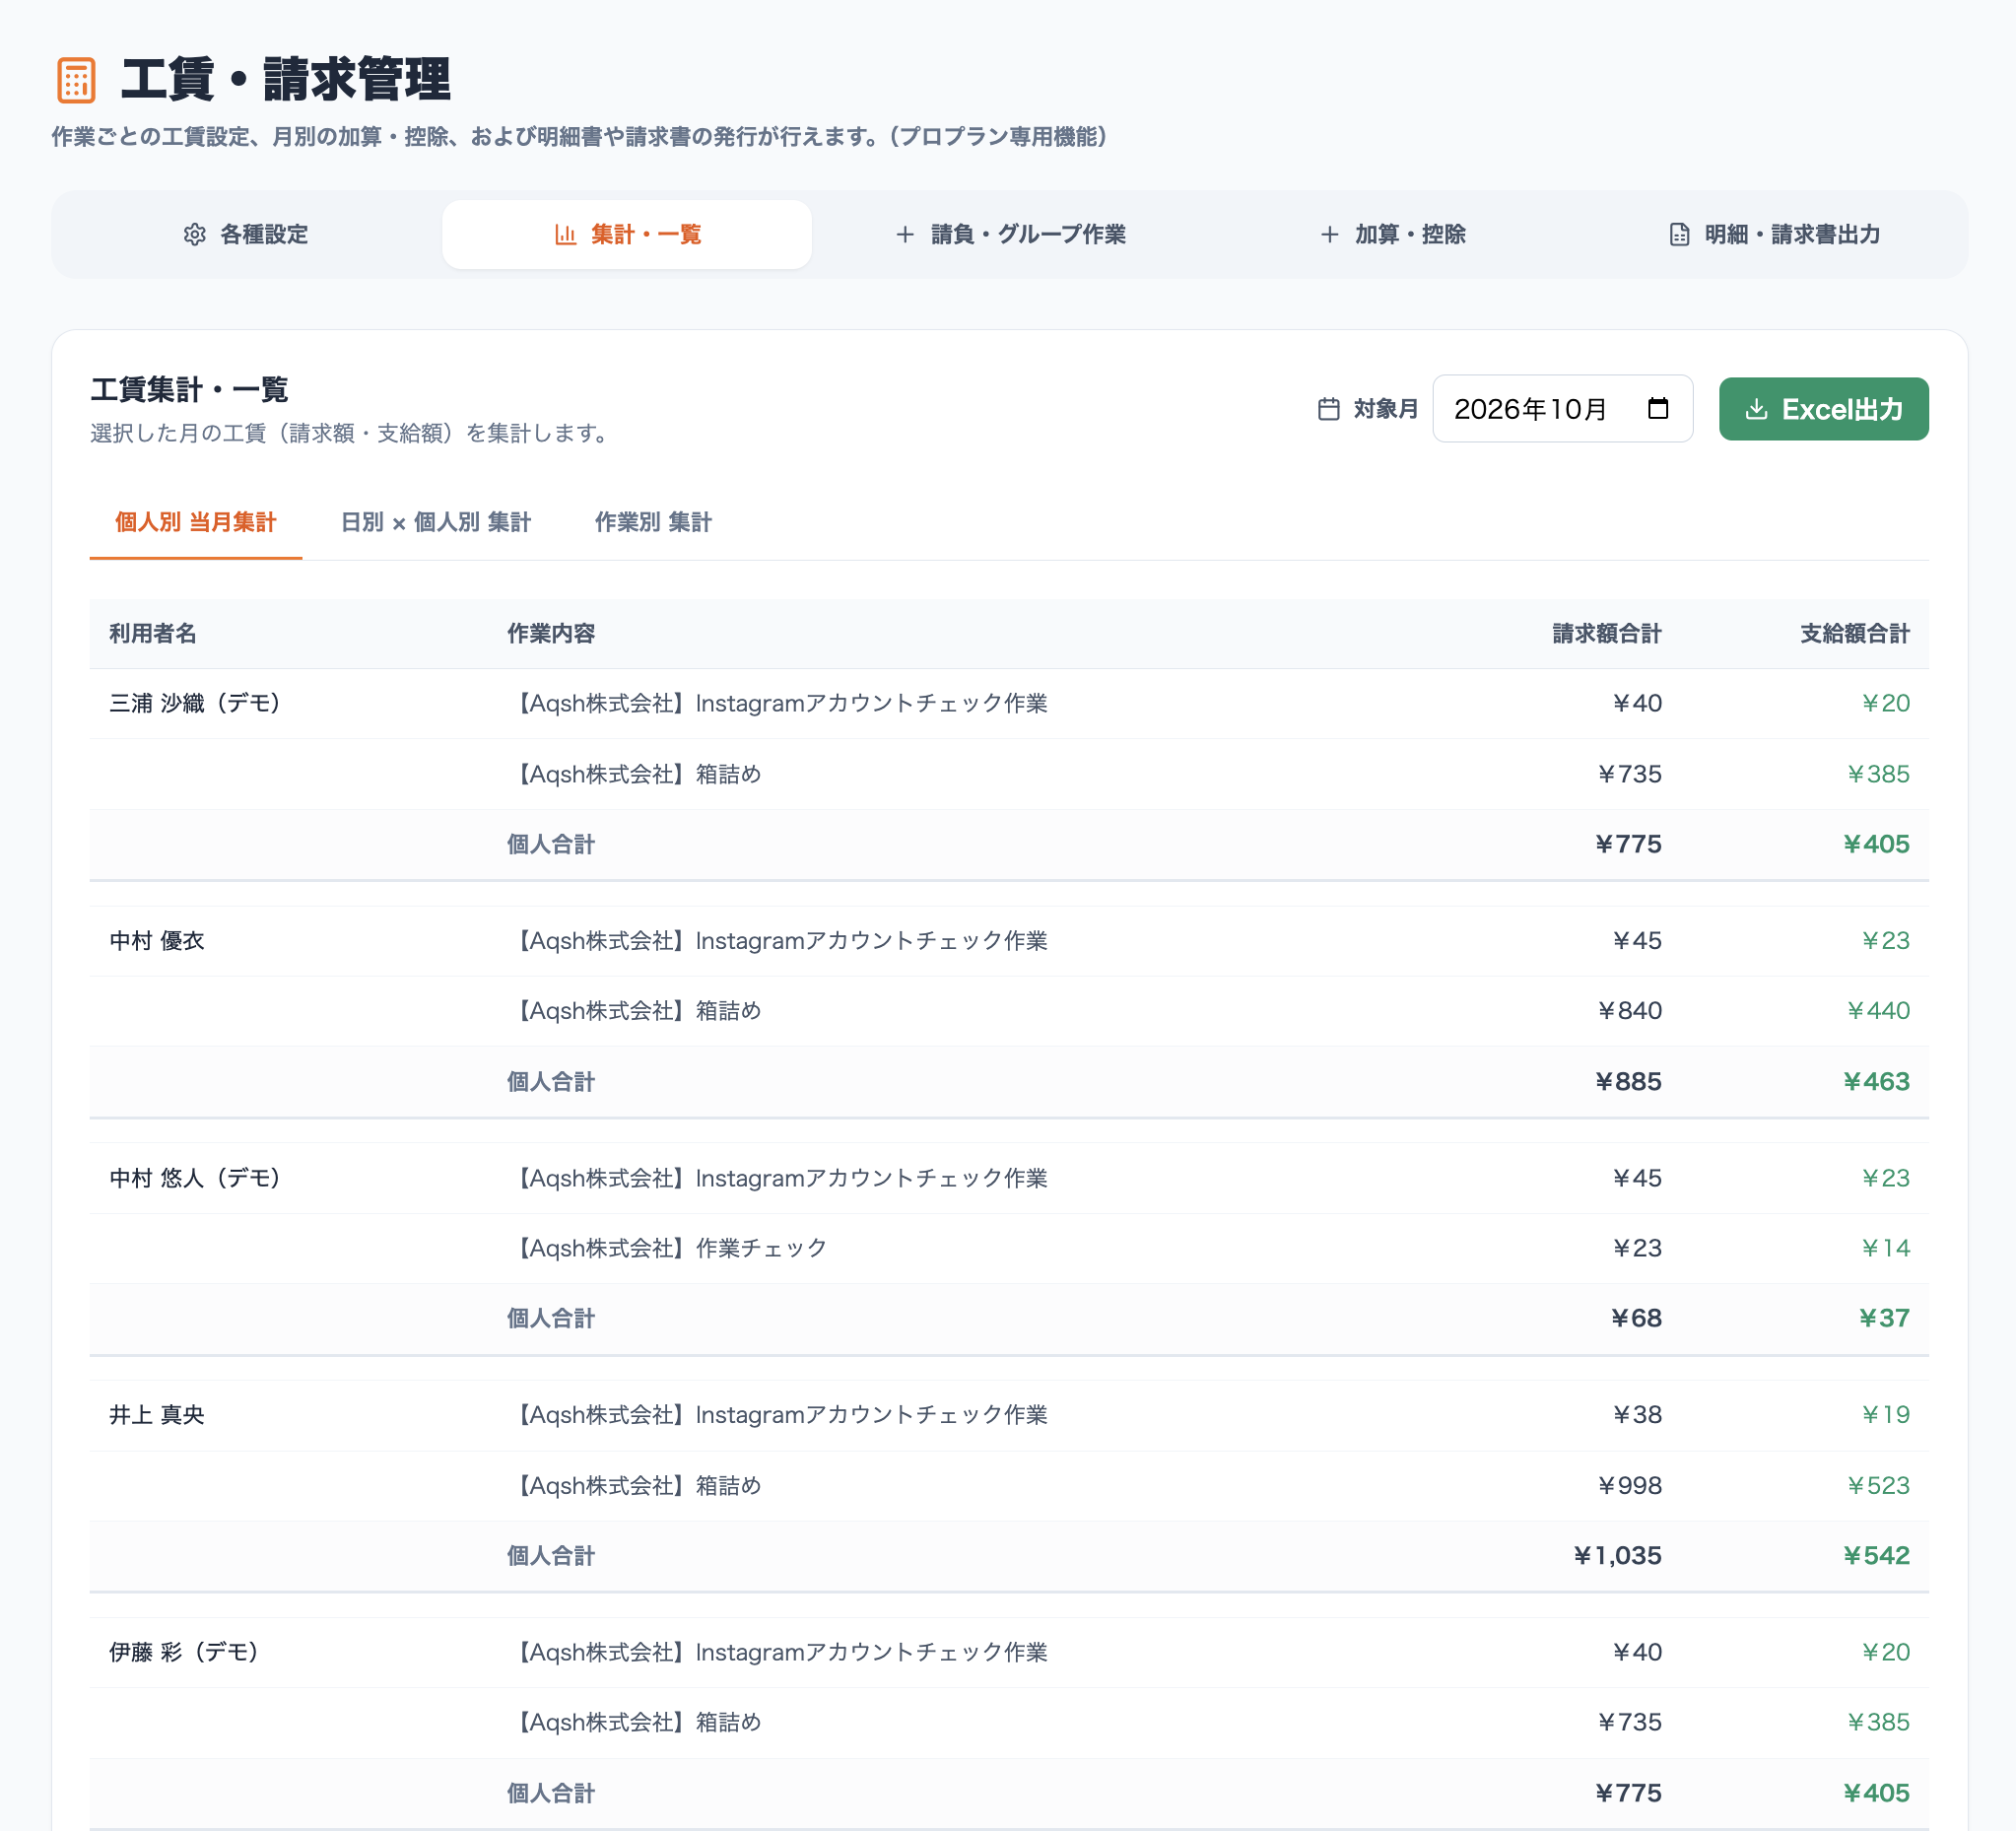2016x1831 pixels.
Task: Click the ¥440 payment amount
Action: point(1878,1010)
